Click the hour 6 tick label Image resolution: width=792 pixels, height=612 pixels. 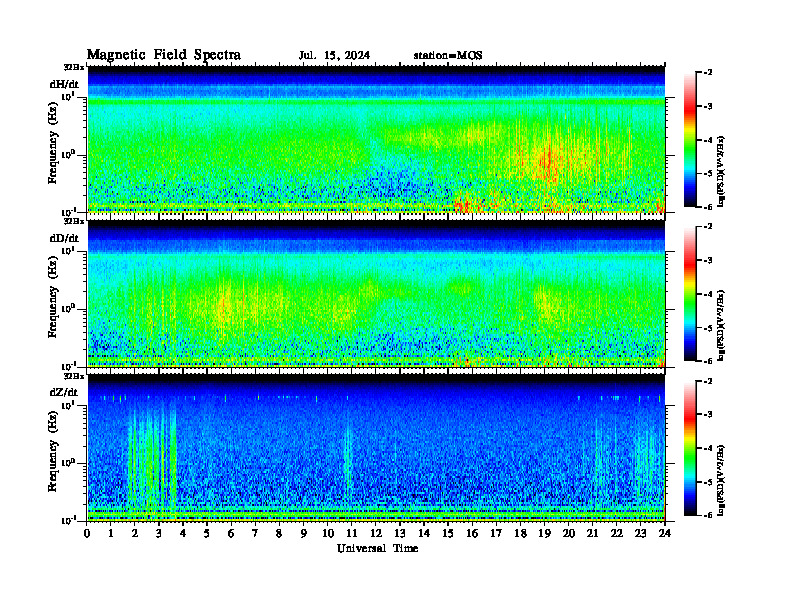tap(231, 533)
